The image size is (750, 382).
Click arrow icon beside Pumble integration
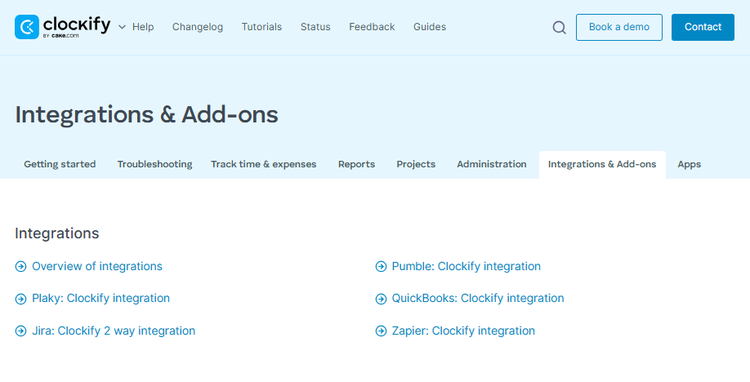(x=381, y=266)
